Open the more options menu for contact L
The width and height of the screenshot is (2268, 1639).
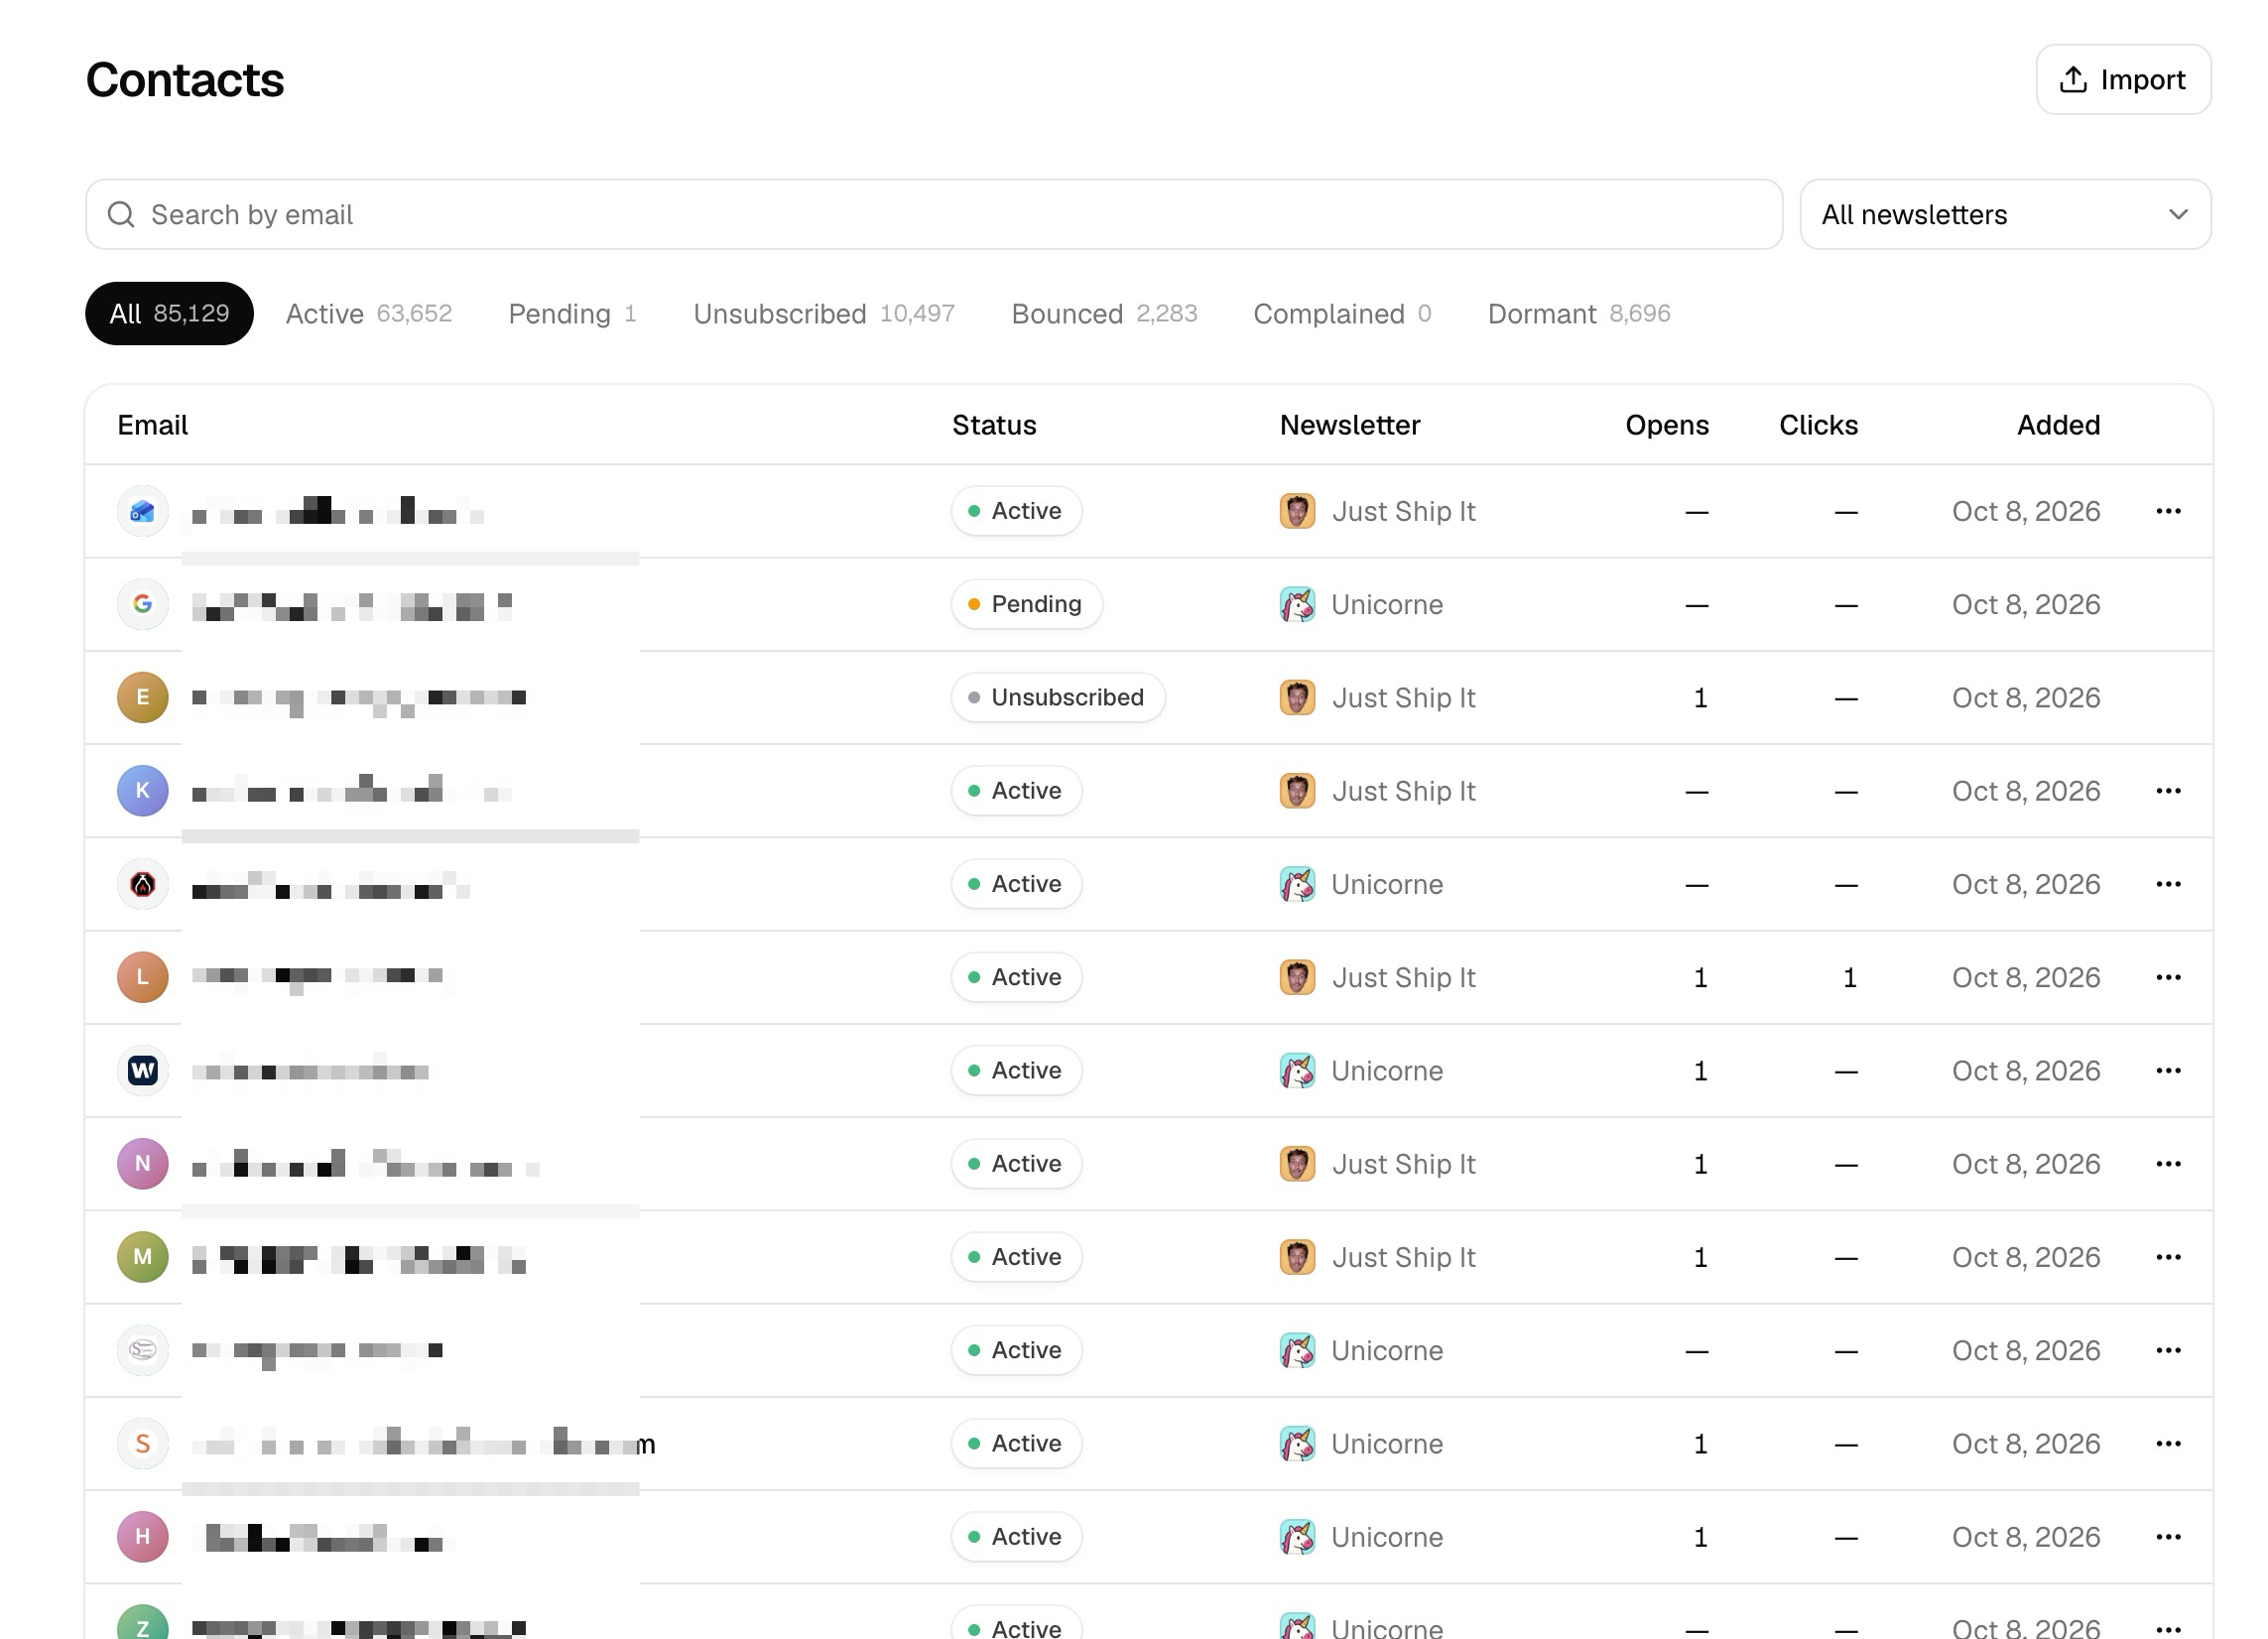(2168, 977)
